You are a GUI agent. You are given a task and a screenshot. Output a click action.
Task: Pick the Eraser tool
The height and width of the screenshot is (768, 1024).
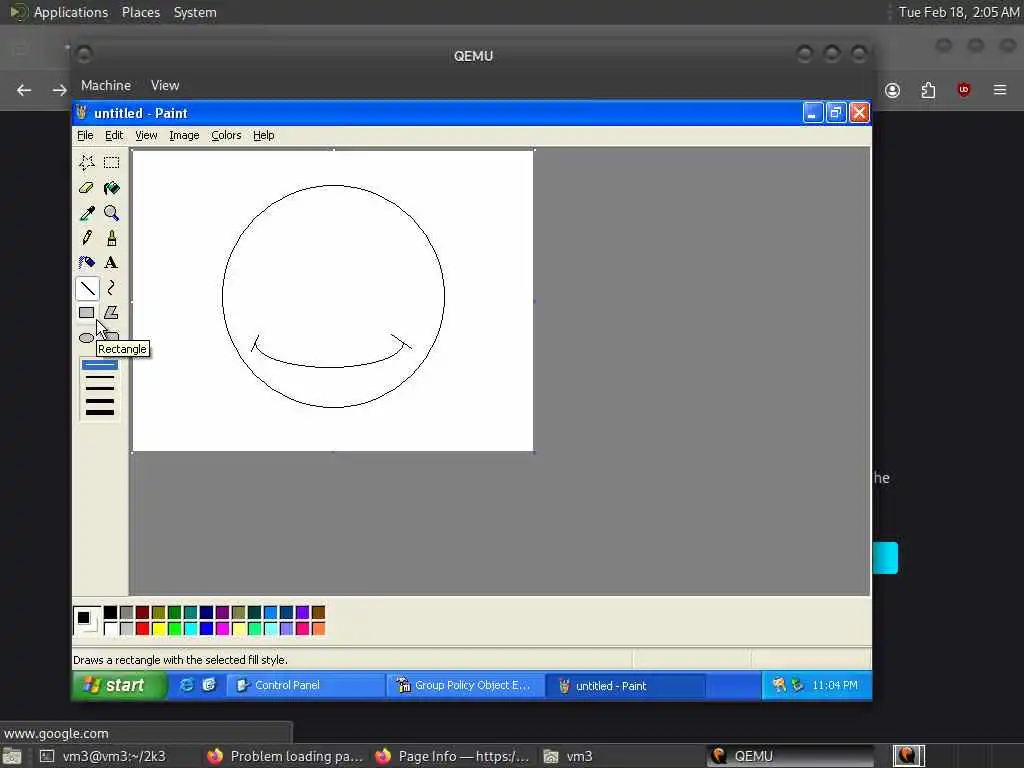(87, 188)
